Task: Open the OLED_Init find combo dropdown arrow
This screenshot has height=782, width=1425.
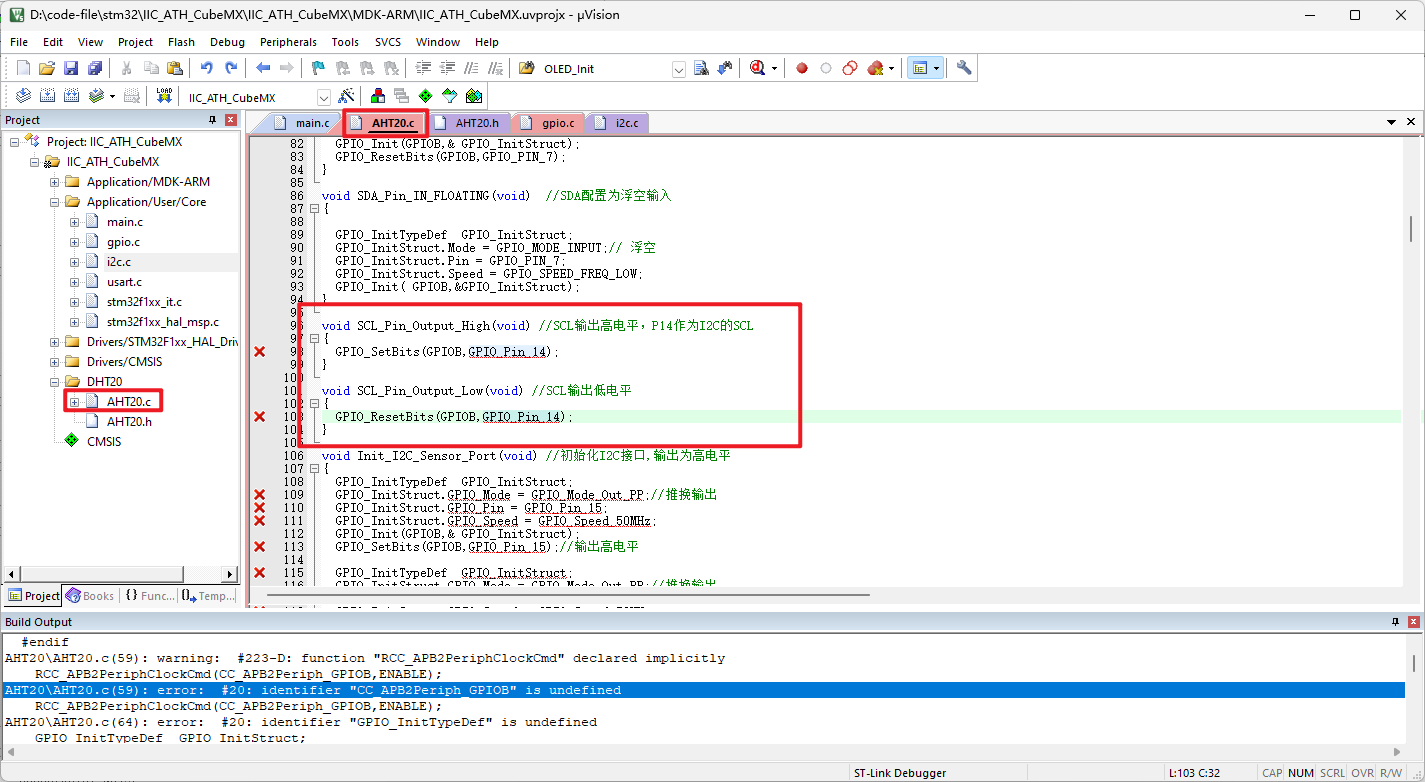Action: pos(679,69)
